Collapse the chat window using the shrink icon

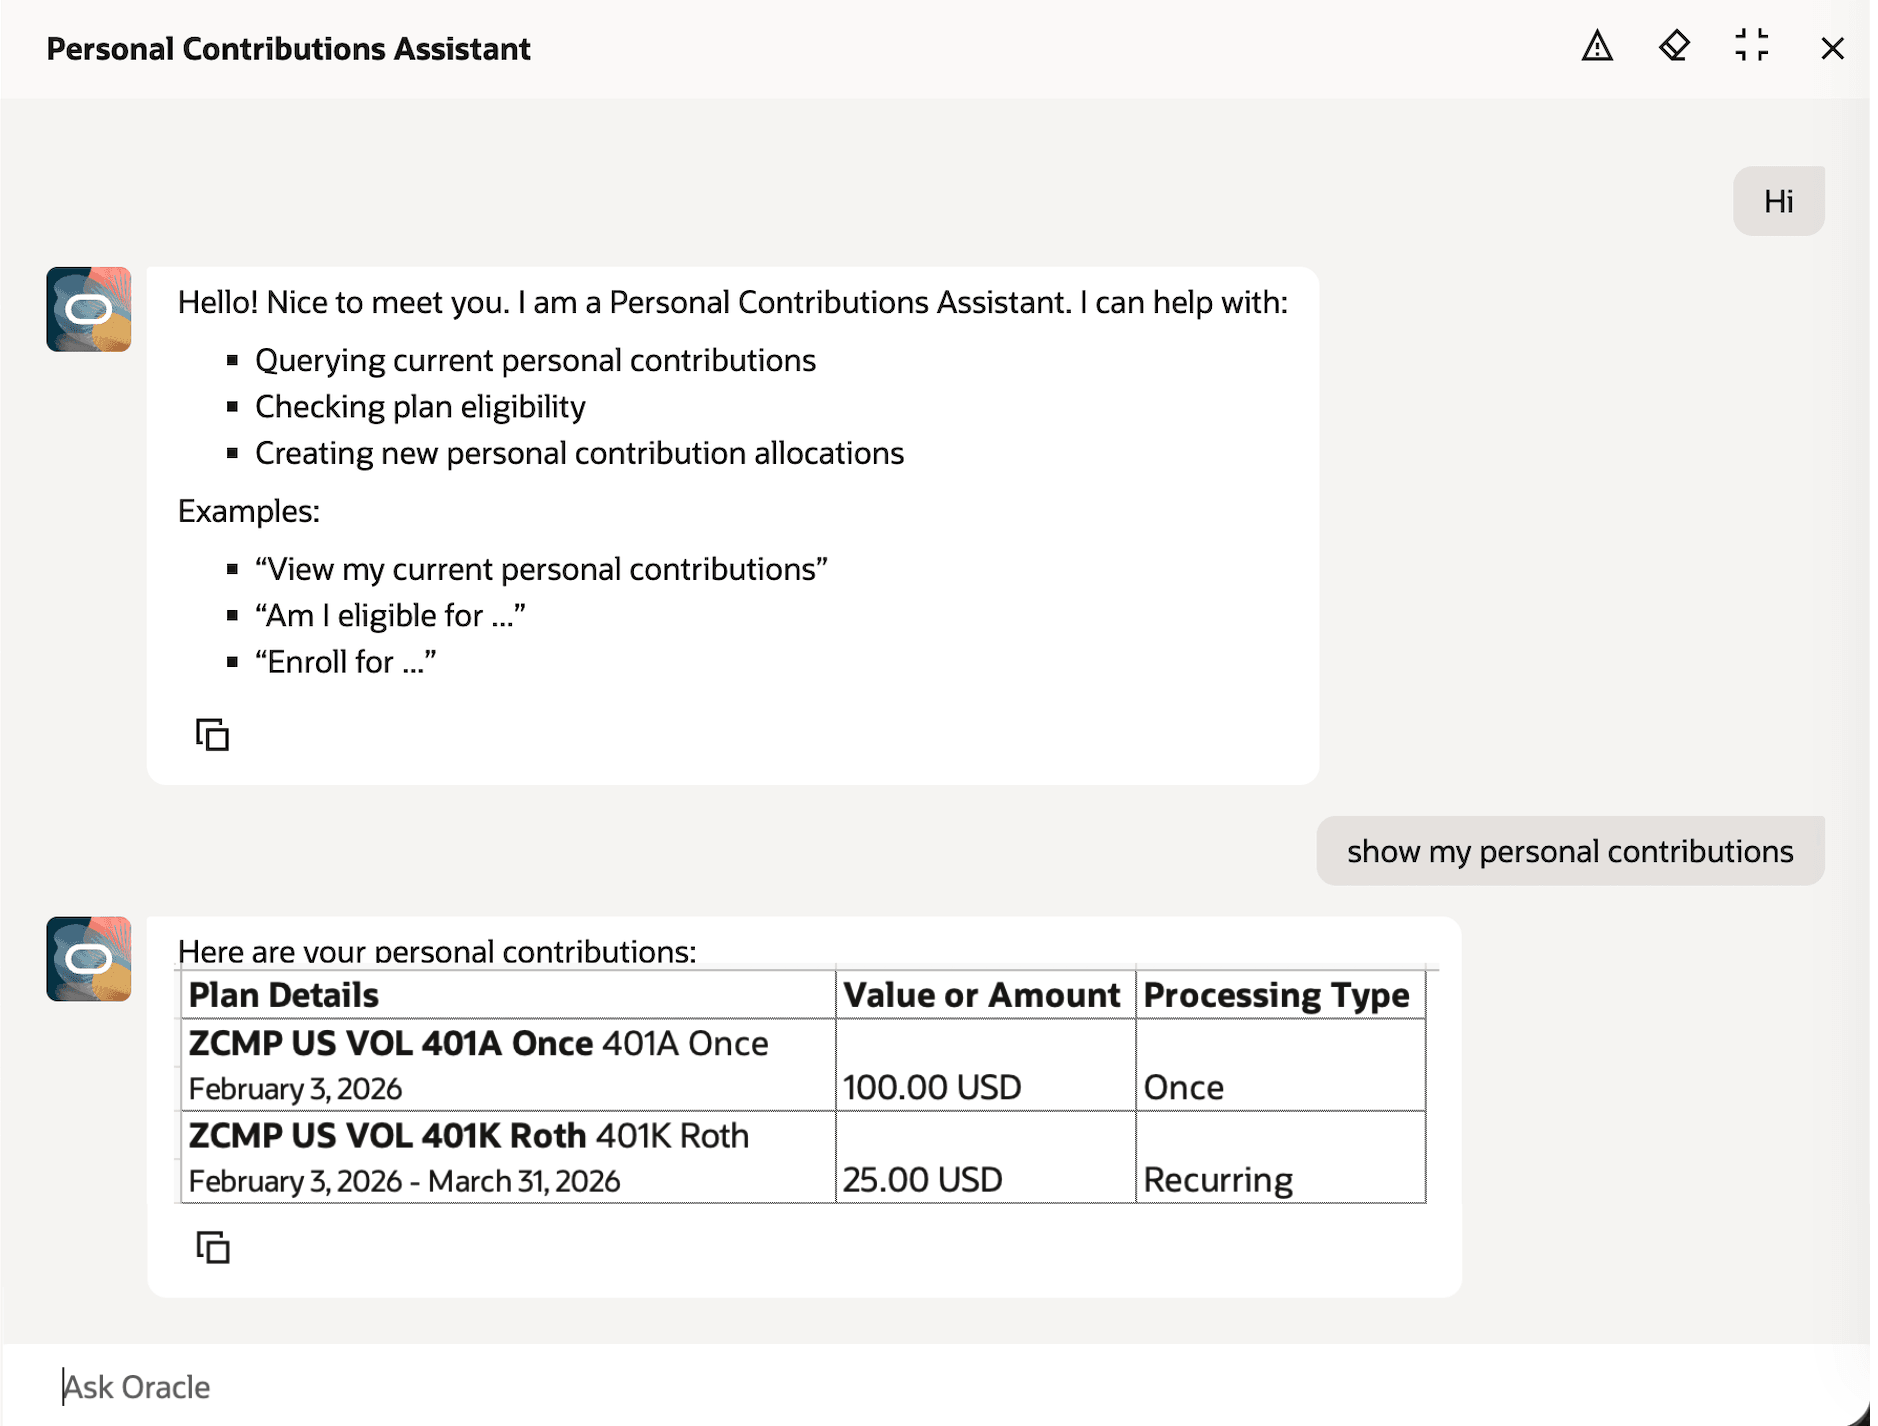tap(1753, 47)
